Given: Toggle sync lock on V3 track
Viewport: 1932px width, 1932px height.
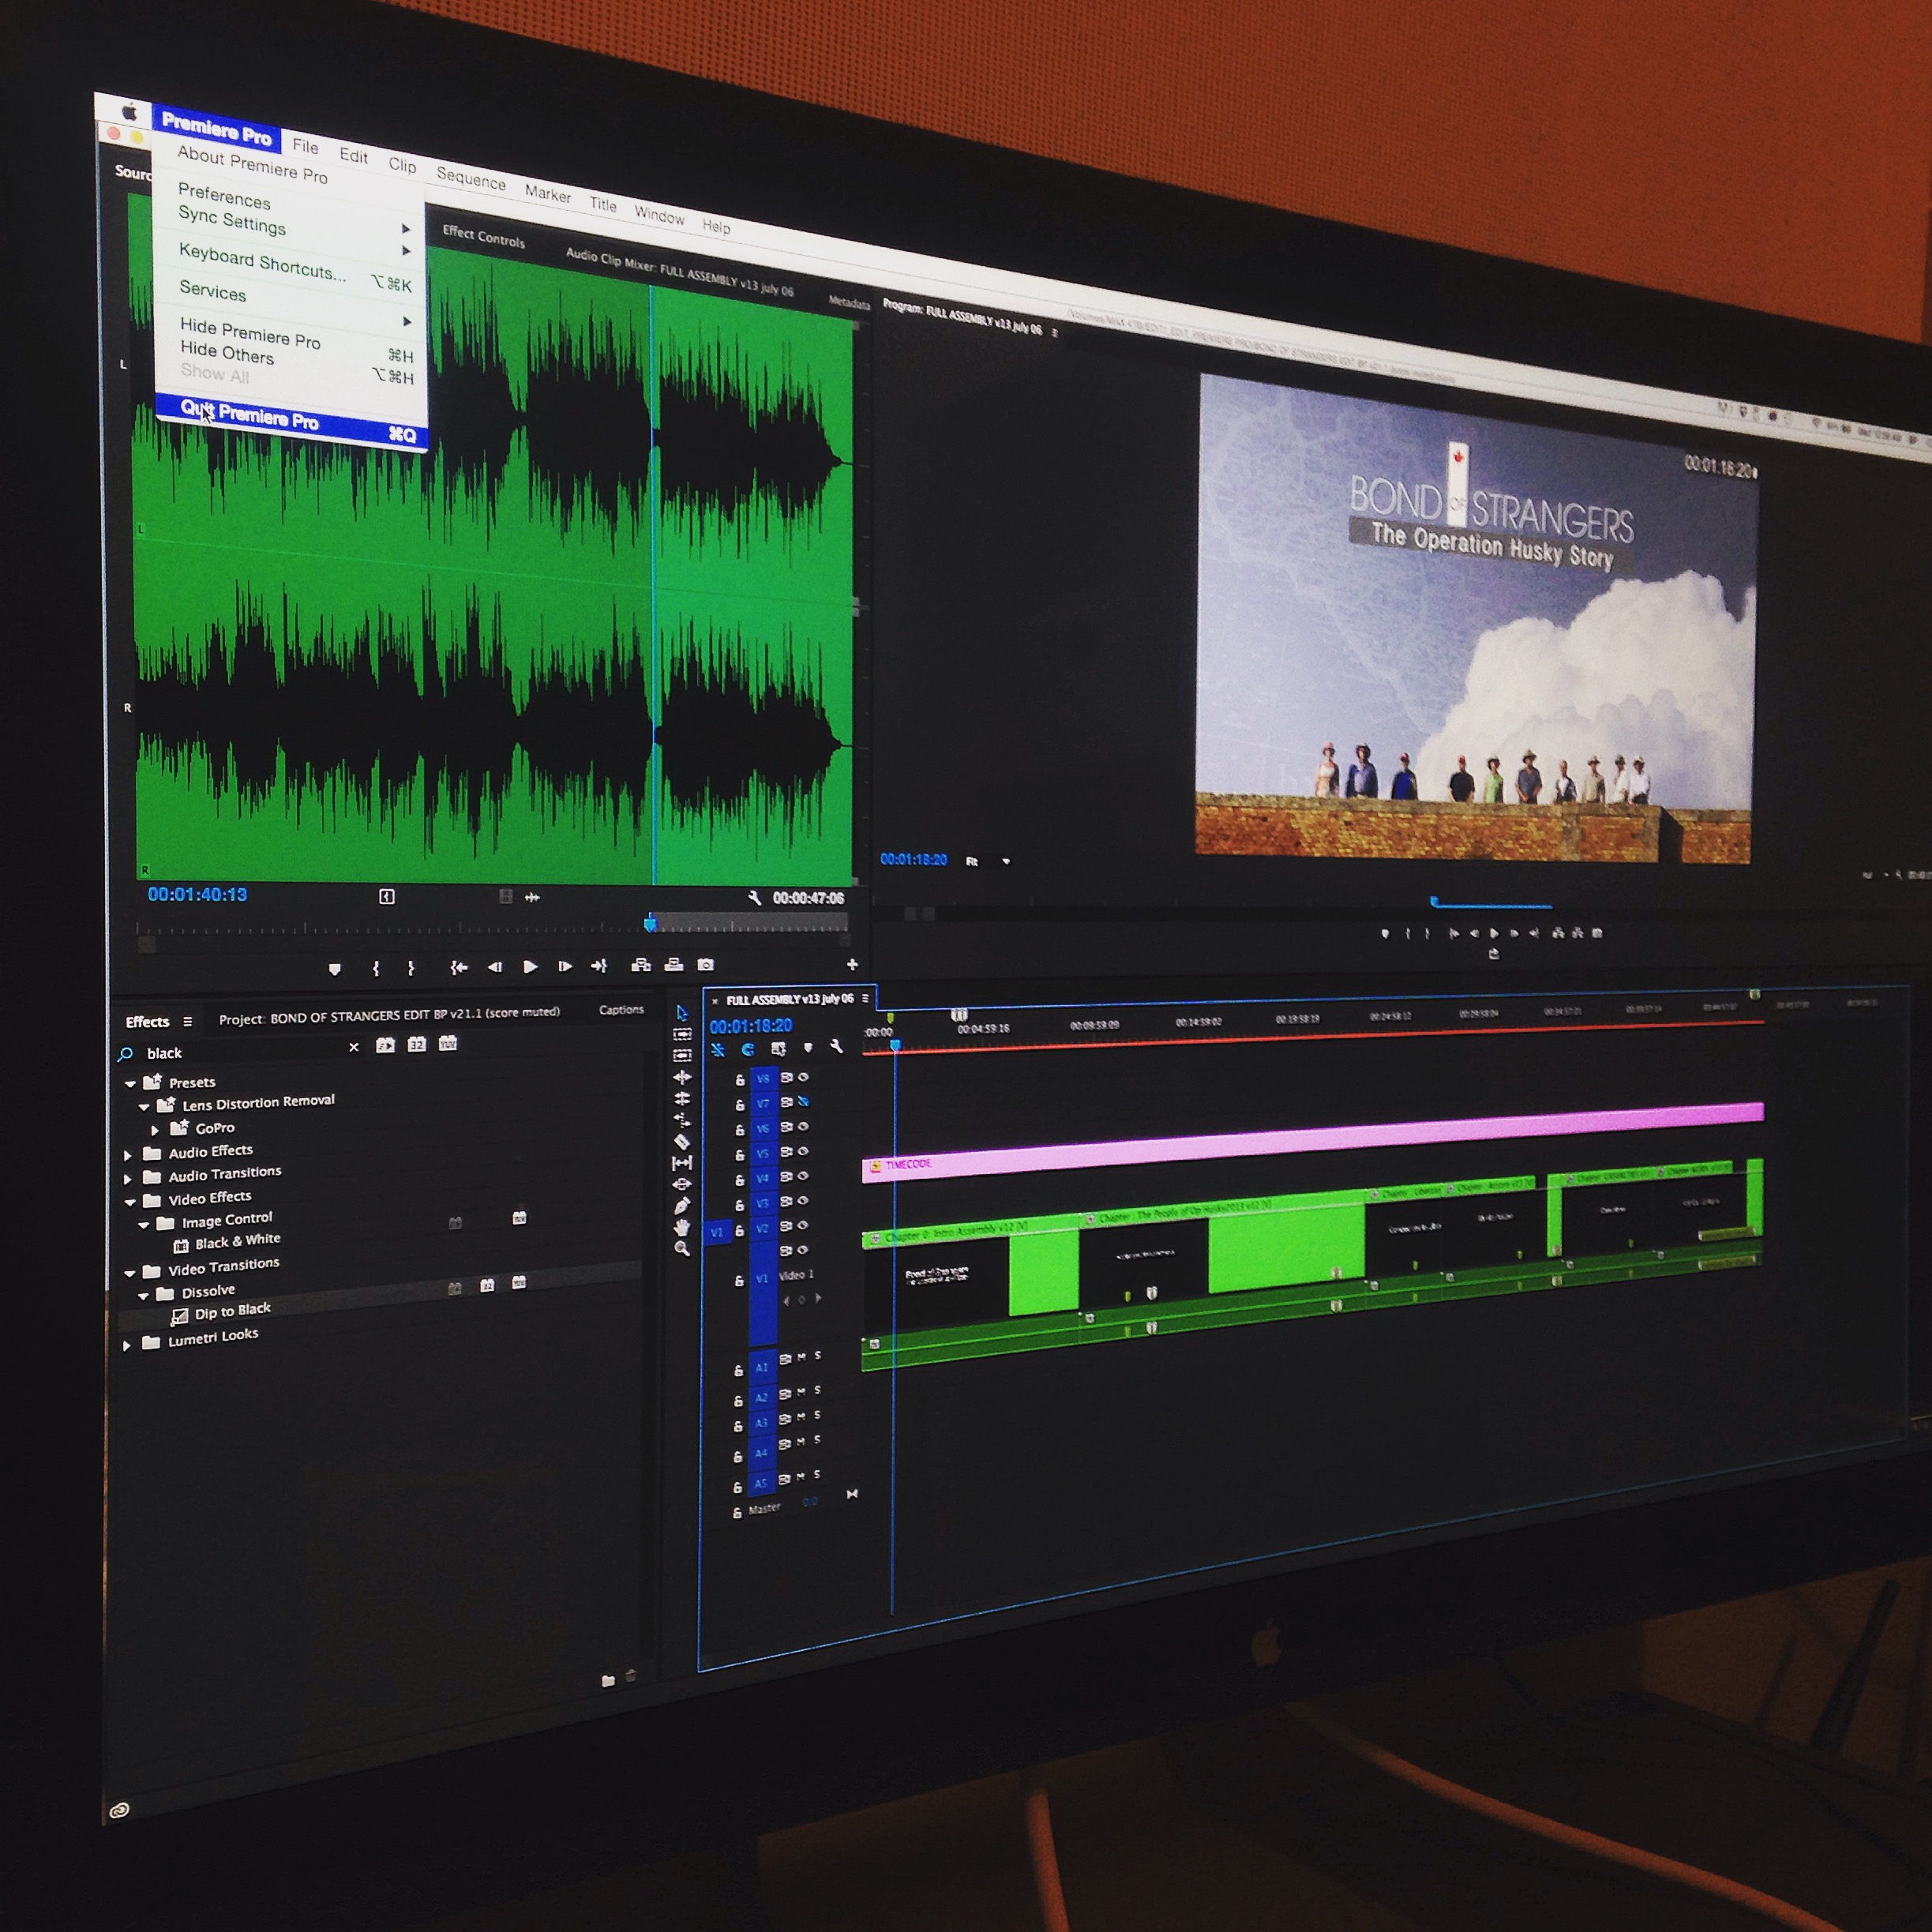Looking at the screenshot, I should (x=786, y=1202).
